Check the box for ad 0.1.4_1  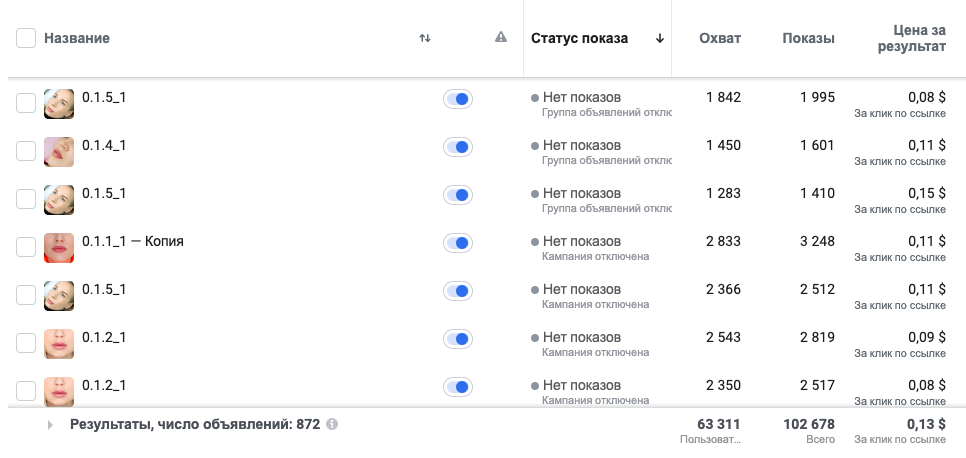pyautogui.click(x=26, y=150)
